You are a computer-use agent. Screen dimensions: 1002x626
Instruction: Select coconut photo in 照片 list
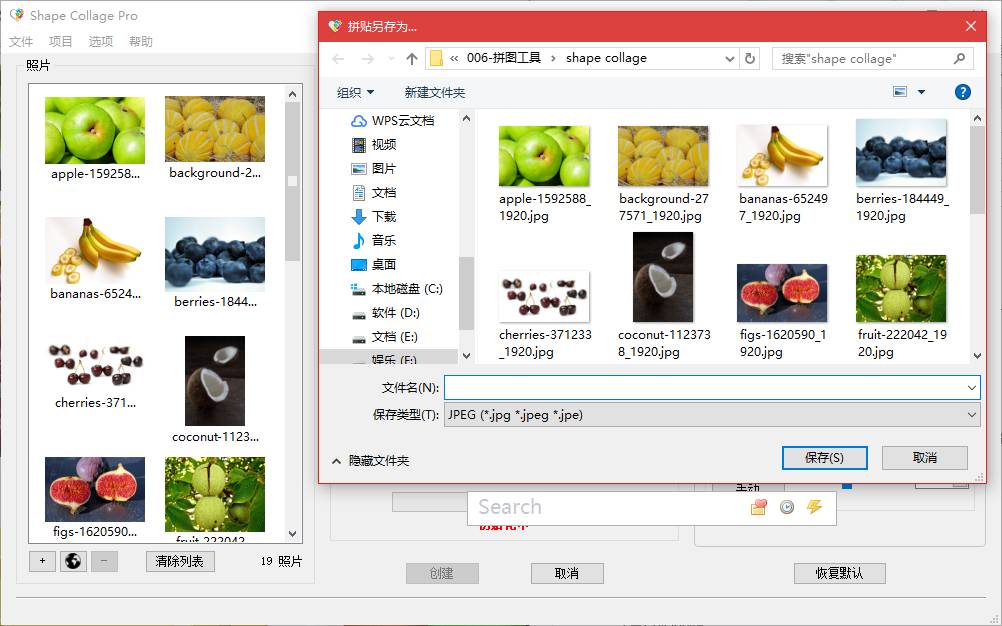215,390
